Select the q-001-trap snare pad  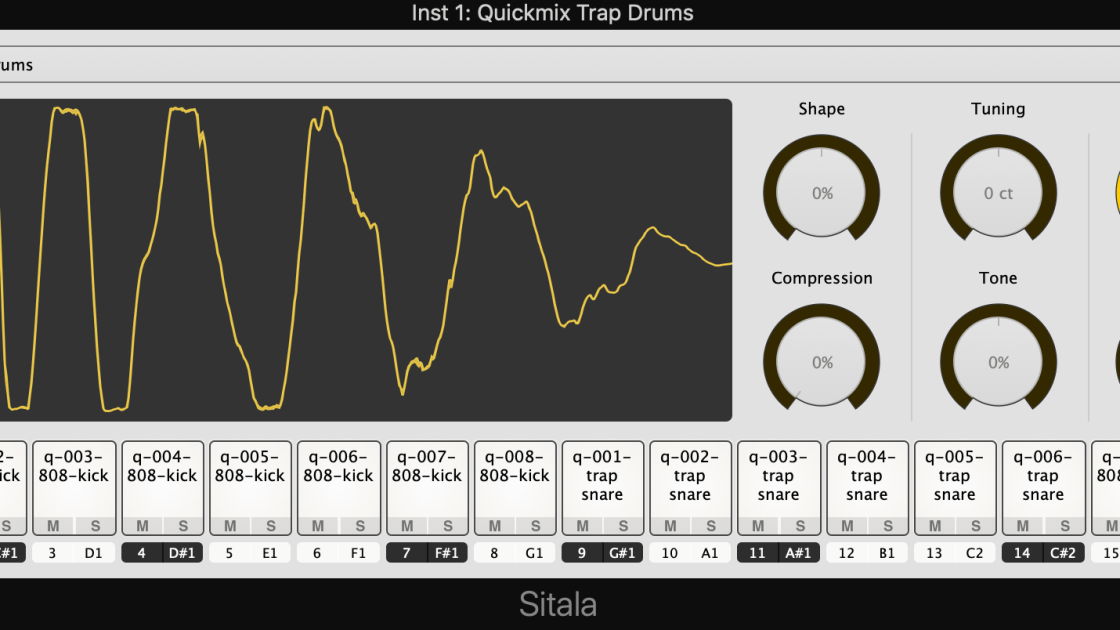tap(602, 476)
